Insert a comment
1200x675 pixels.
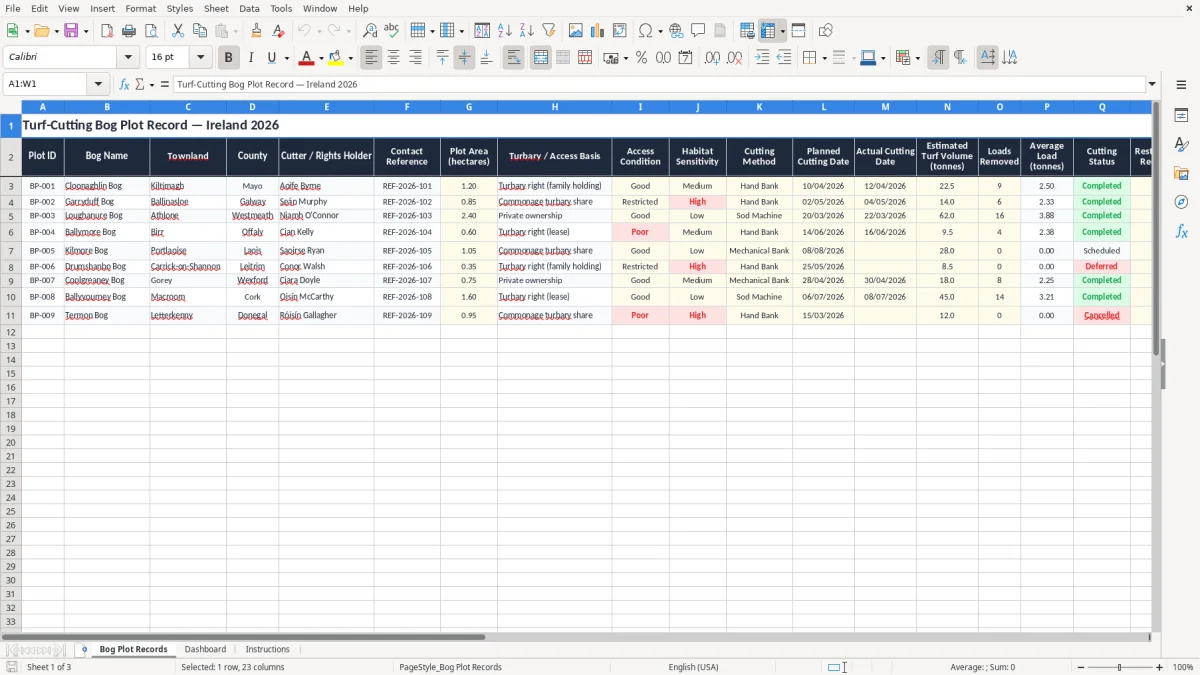tap(698, 31)
